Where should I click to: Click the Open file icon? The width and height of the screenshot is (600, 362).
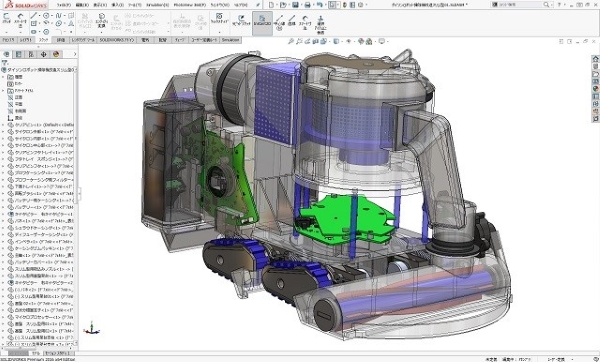click(283, 5)
